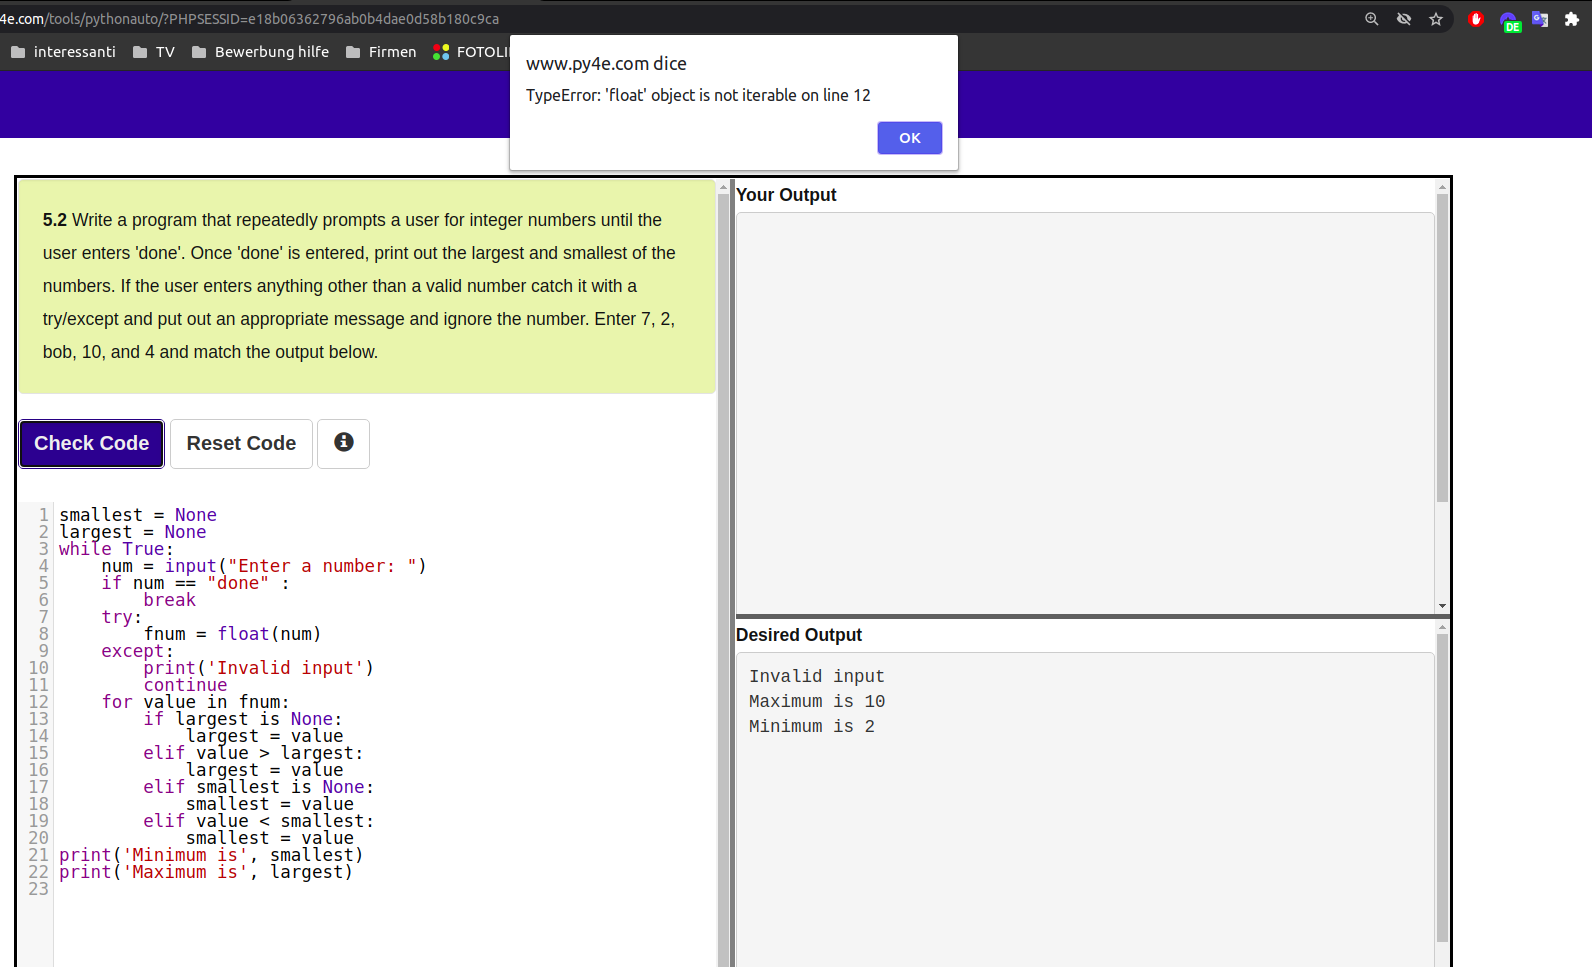Open the zoom magnifier icon in address bar
Screen dimensions: 1592x967
tap(1372, 19)
